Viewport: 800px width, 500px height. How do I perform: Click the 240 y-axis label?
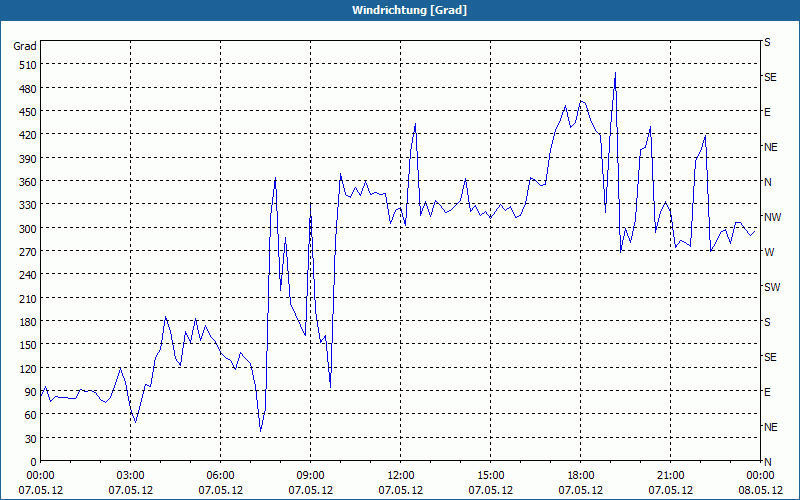[28, 276]
